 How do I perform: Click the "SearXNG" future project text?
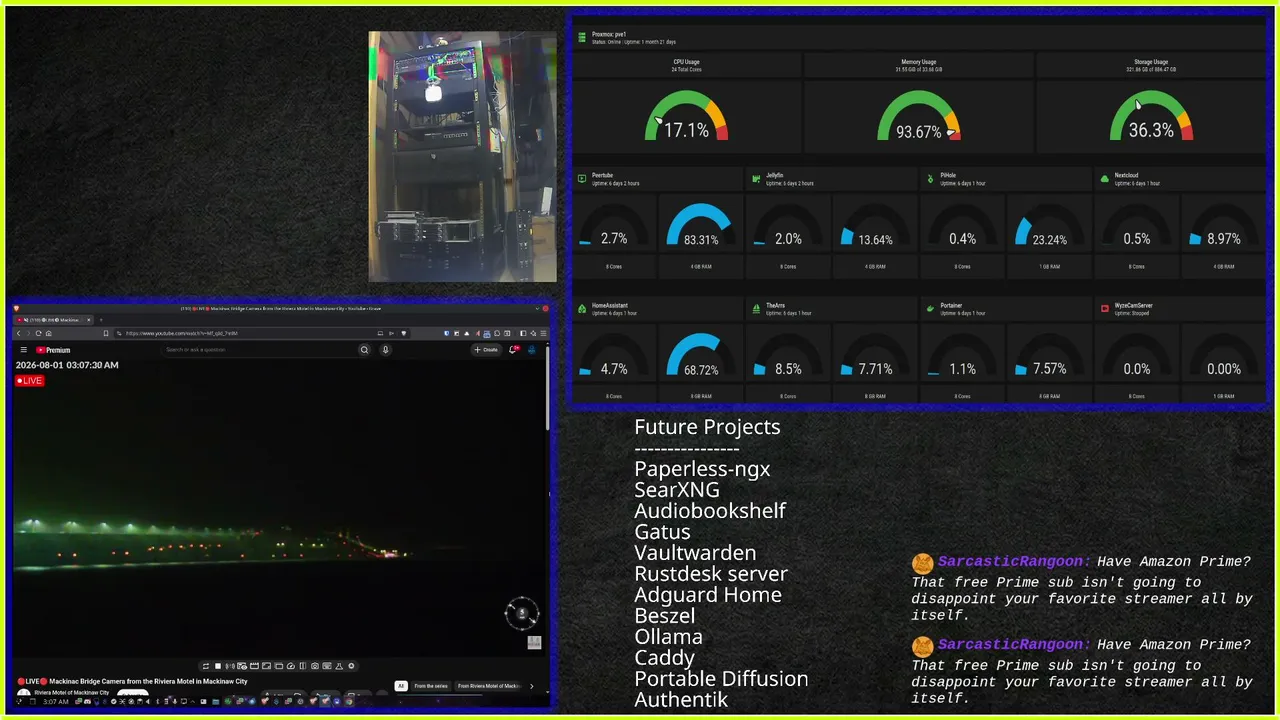pos(677,490)
